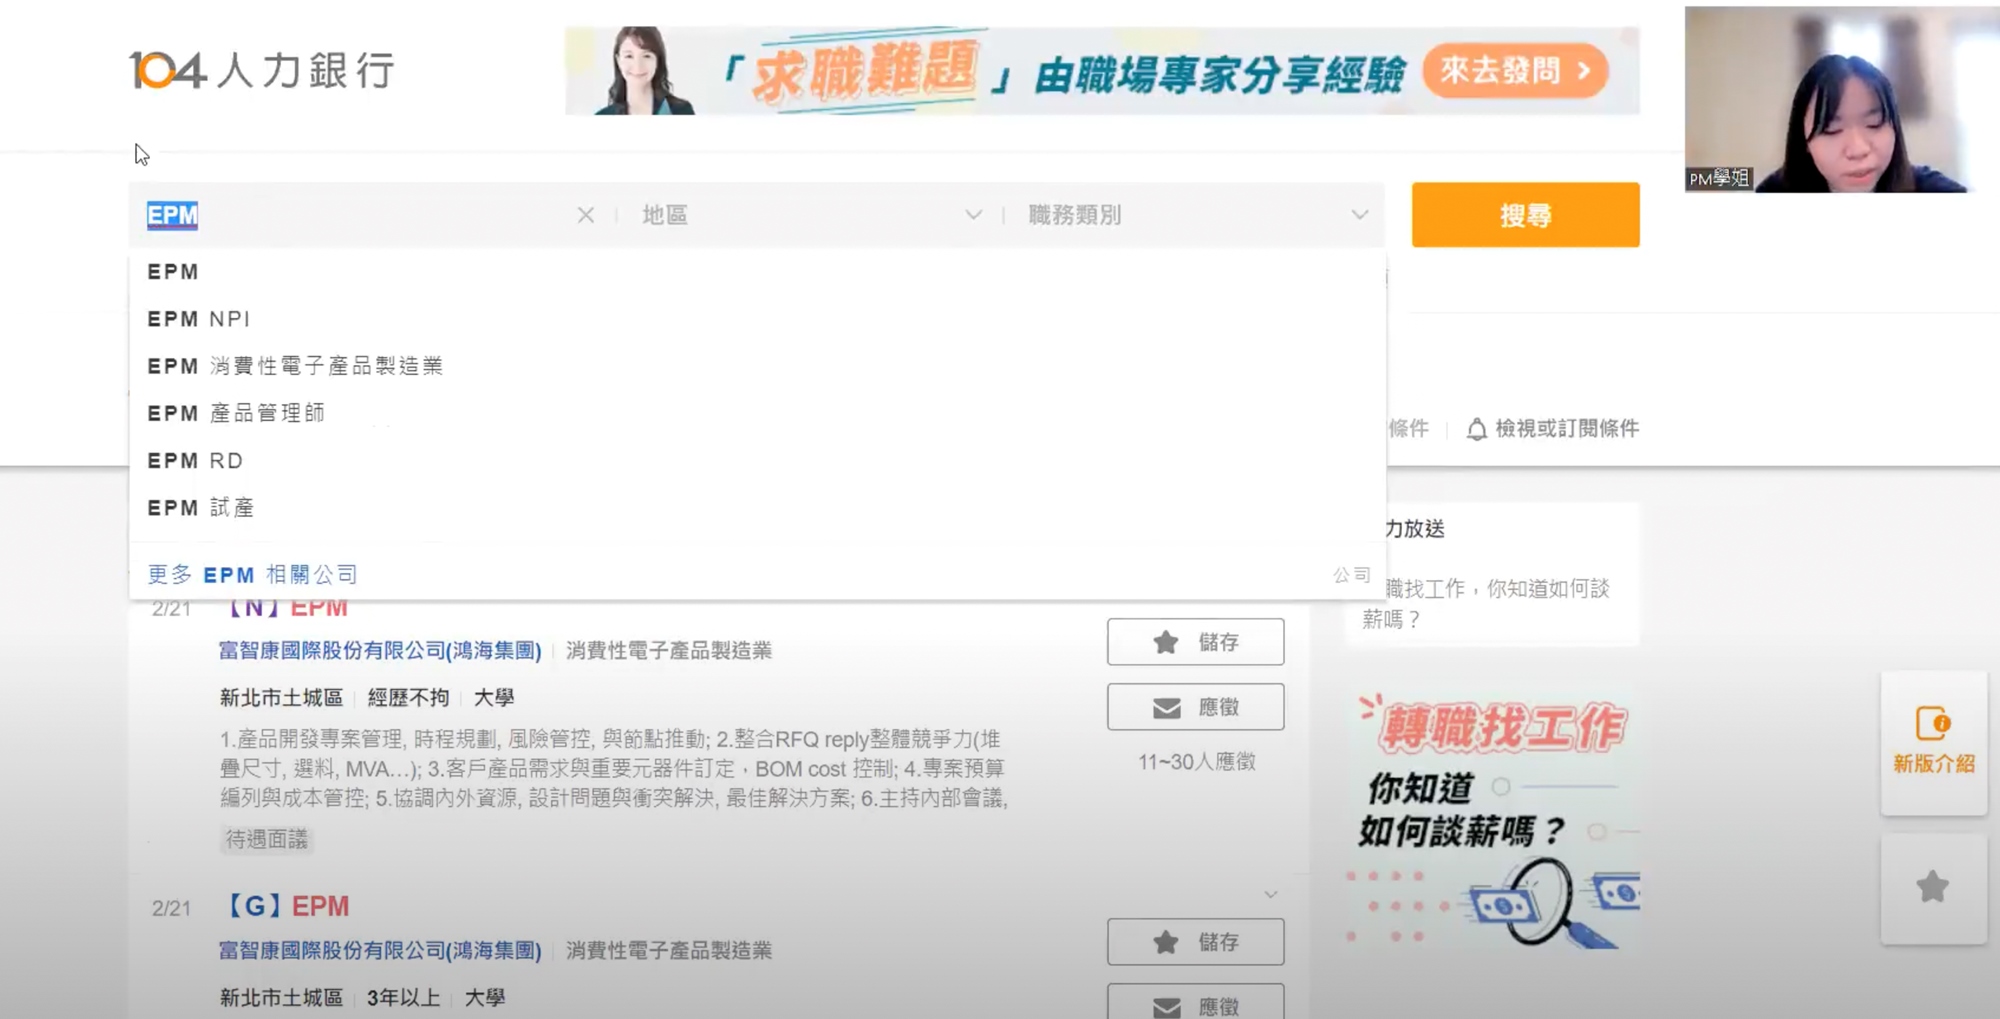Select the 'EPM NPI' suggestion

(x=757, y=319)
